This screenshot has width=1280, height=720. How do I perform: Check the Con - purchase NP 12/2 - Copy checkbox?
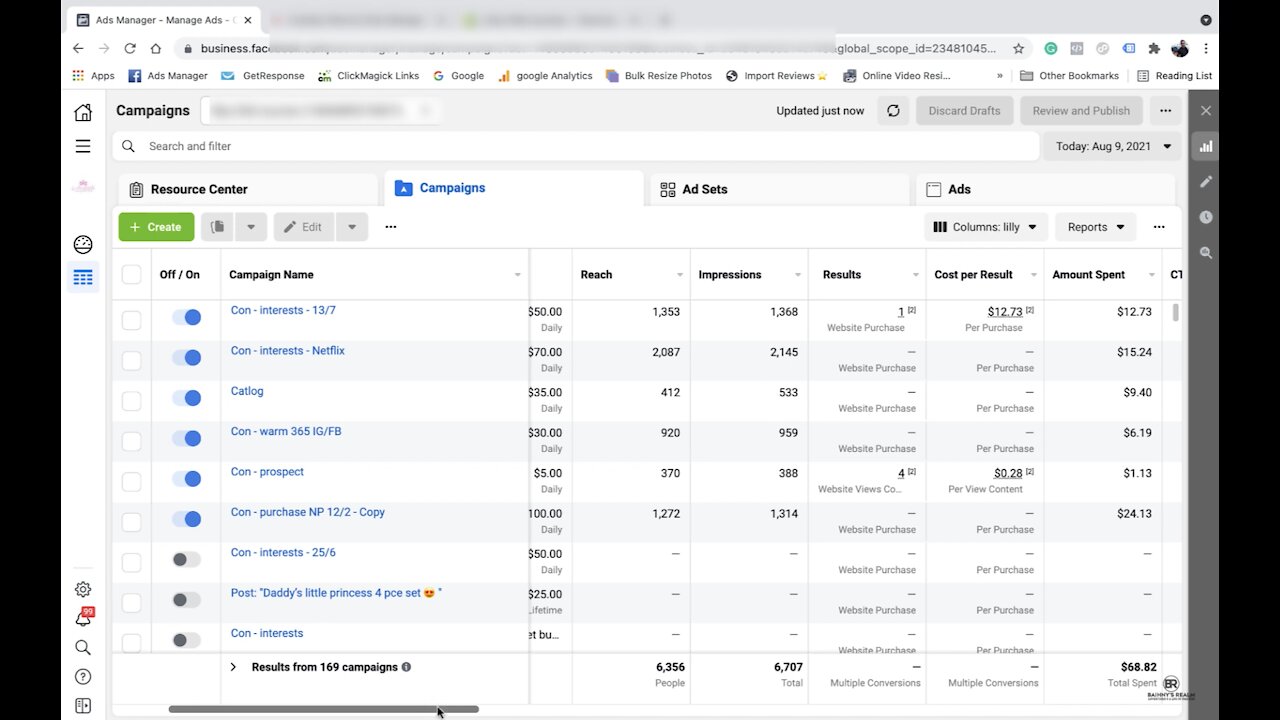pyautogui.click(x=131, y=522)
